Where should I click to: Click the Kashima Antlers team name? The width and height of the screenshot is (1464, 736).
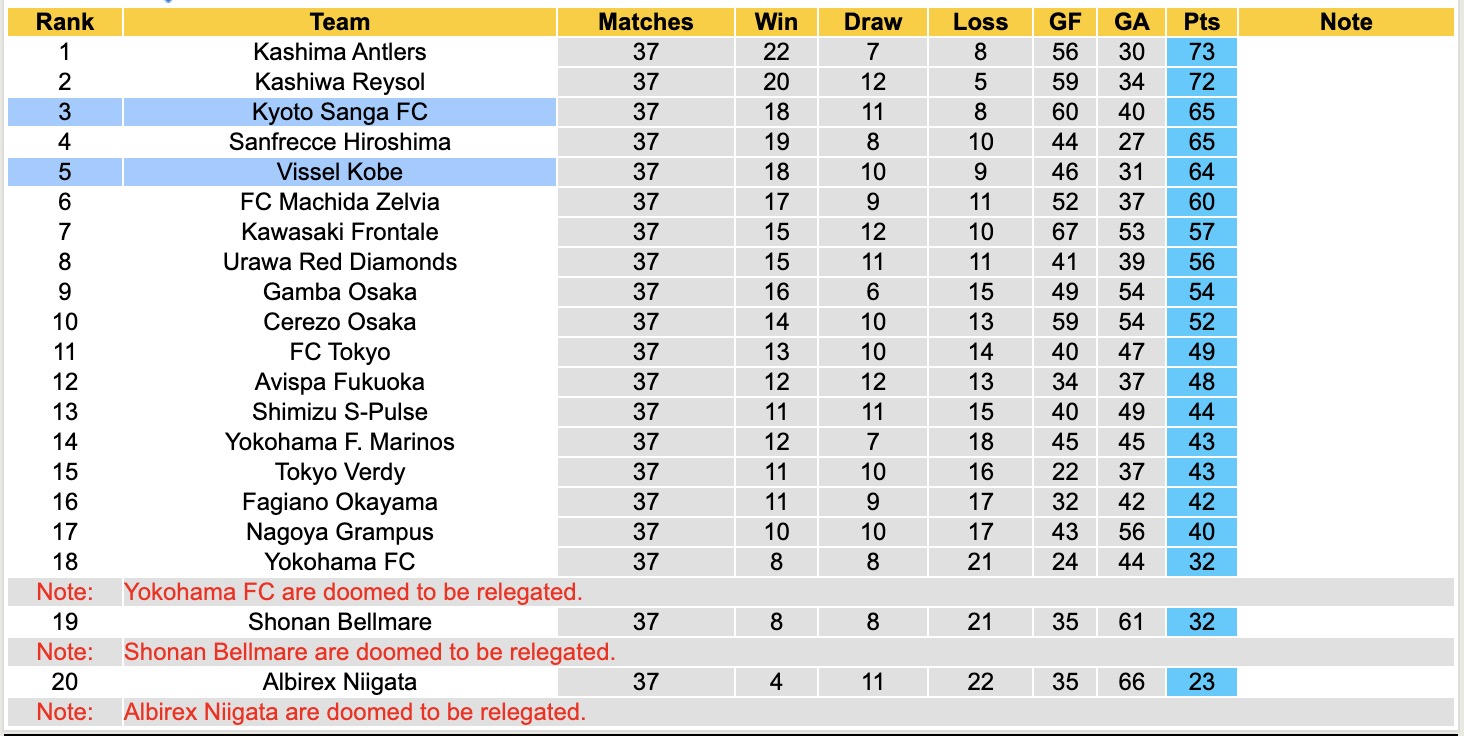coord(340,52)
